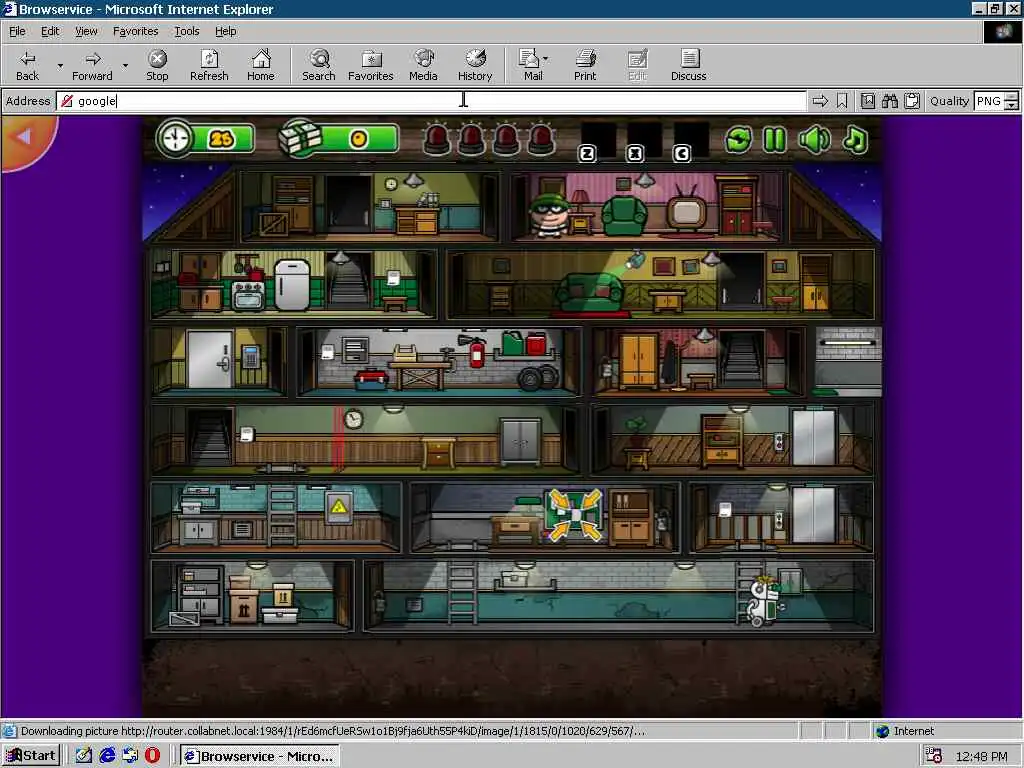Open the Forward history dropdown arrow

[x=125, y=65]
